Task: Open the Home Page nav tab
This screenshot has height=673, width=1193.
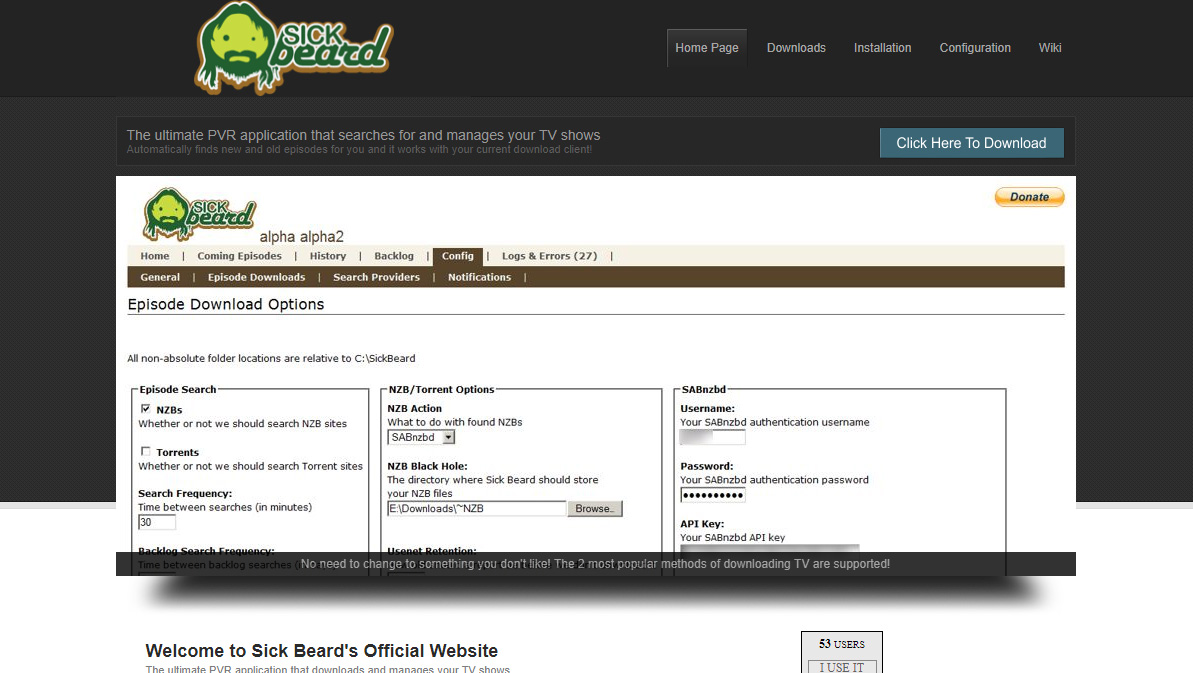Action: pyautogui.click(x=707, y=48)
